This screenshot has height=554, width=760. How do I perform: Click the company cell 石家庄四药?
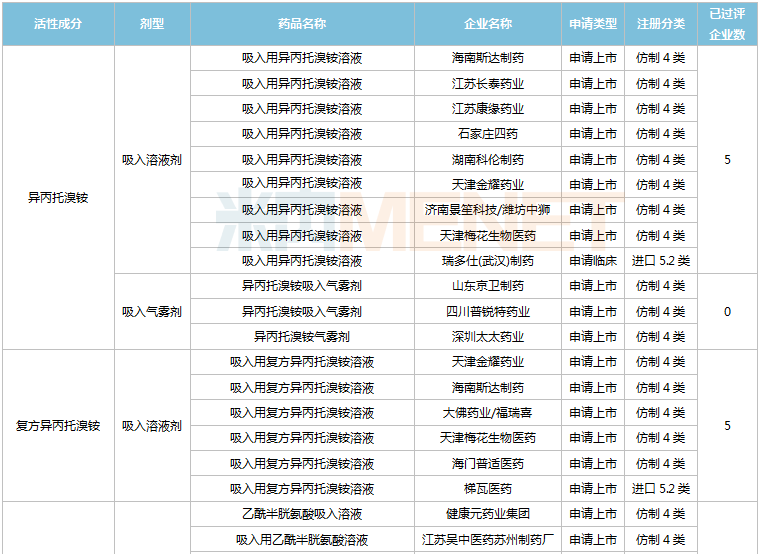[x=488, y=134]
